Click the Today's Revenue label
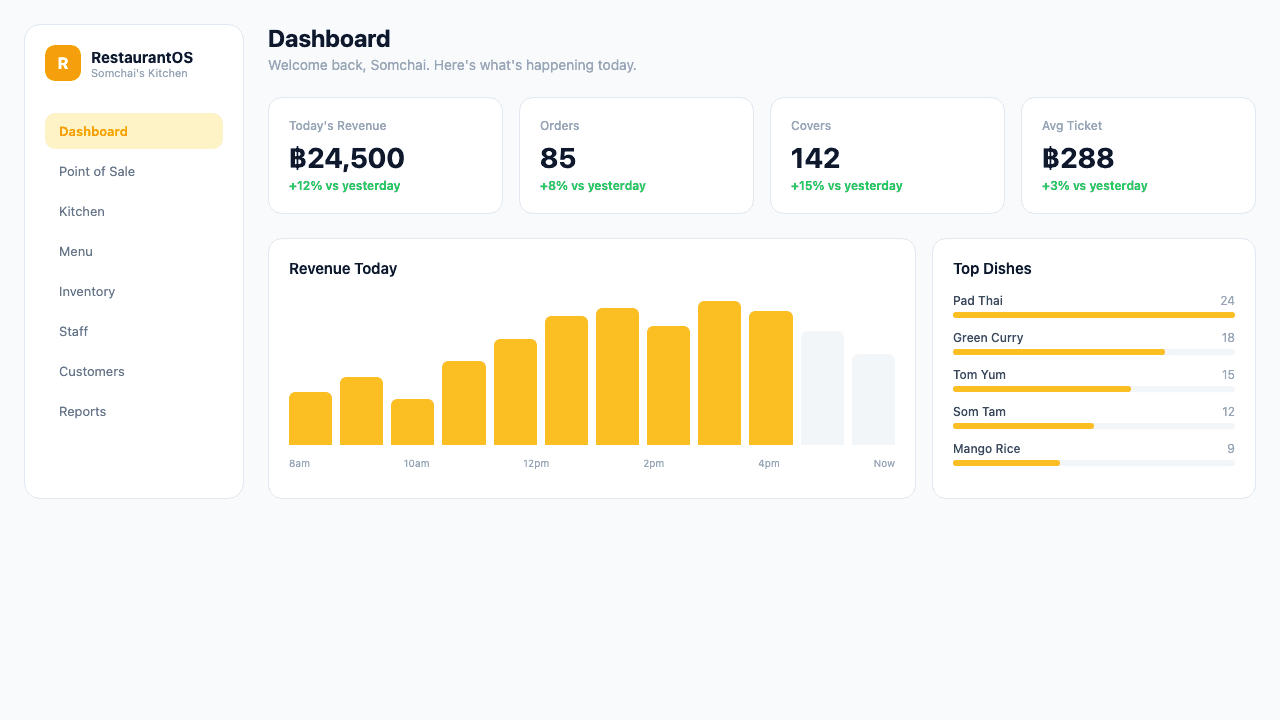Image resolution: width=1280 pixels, height=720 pixels. tap(338, 126)
